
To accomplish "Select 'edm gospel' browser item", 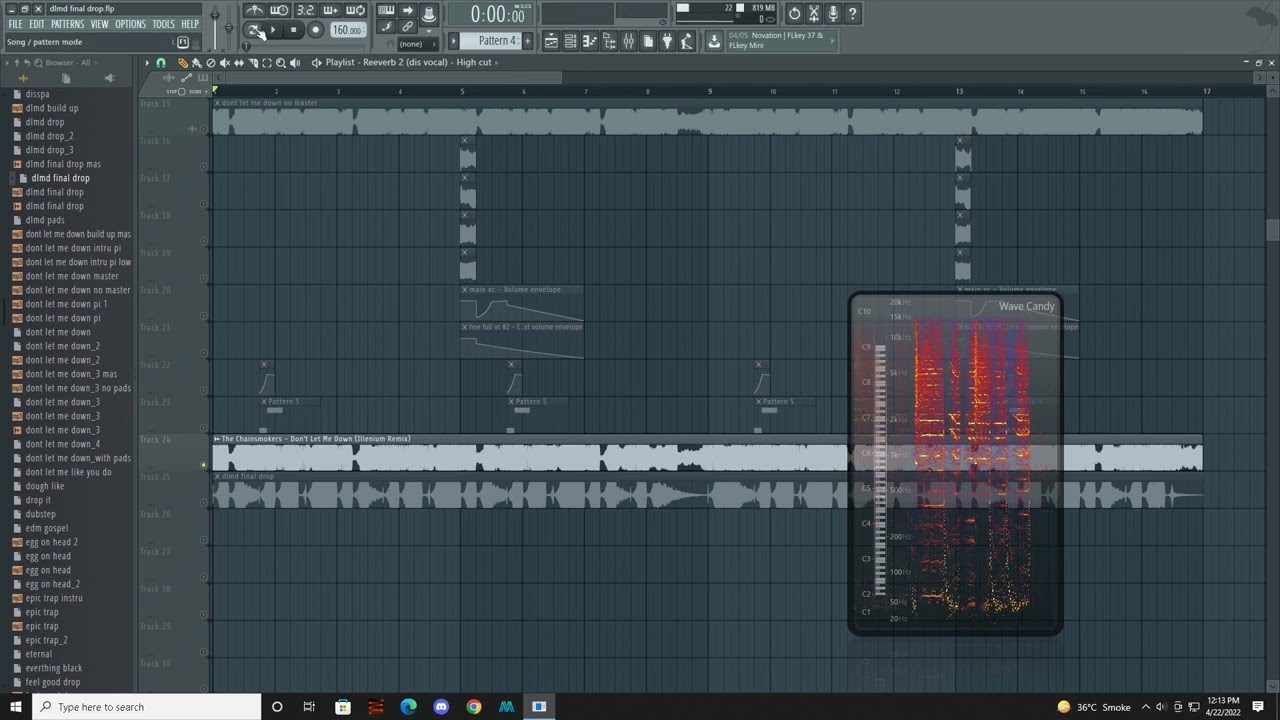I will (47, 528).
